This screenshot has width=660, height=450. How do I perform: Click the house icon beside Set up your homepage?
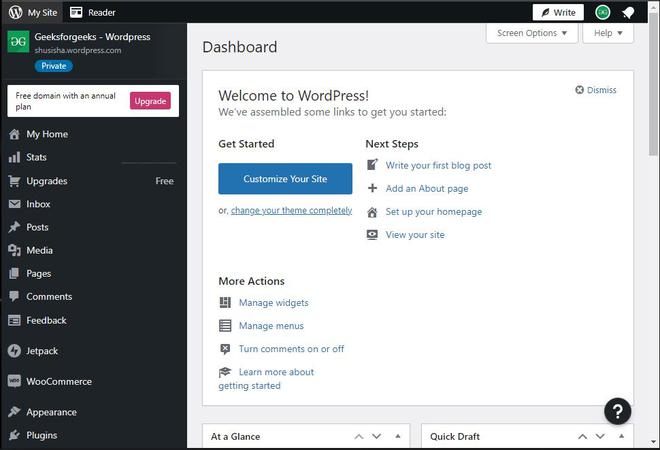pos(372,212)
